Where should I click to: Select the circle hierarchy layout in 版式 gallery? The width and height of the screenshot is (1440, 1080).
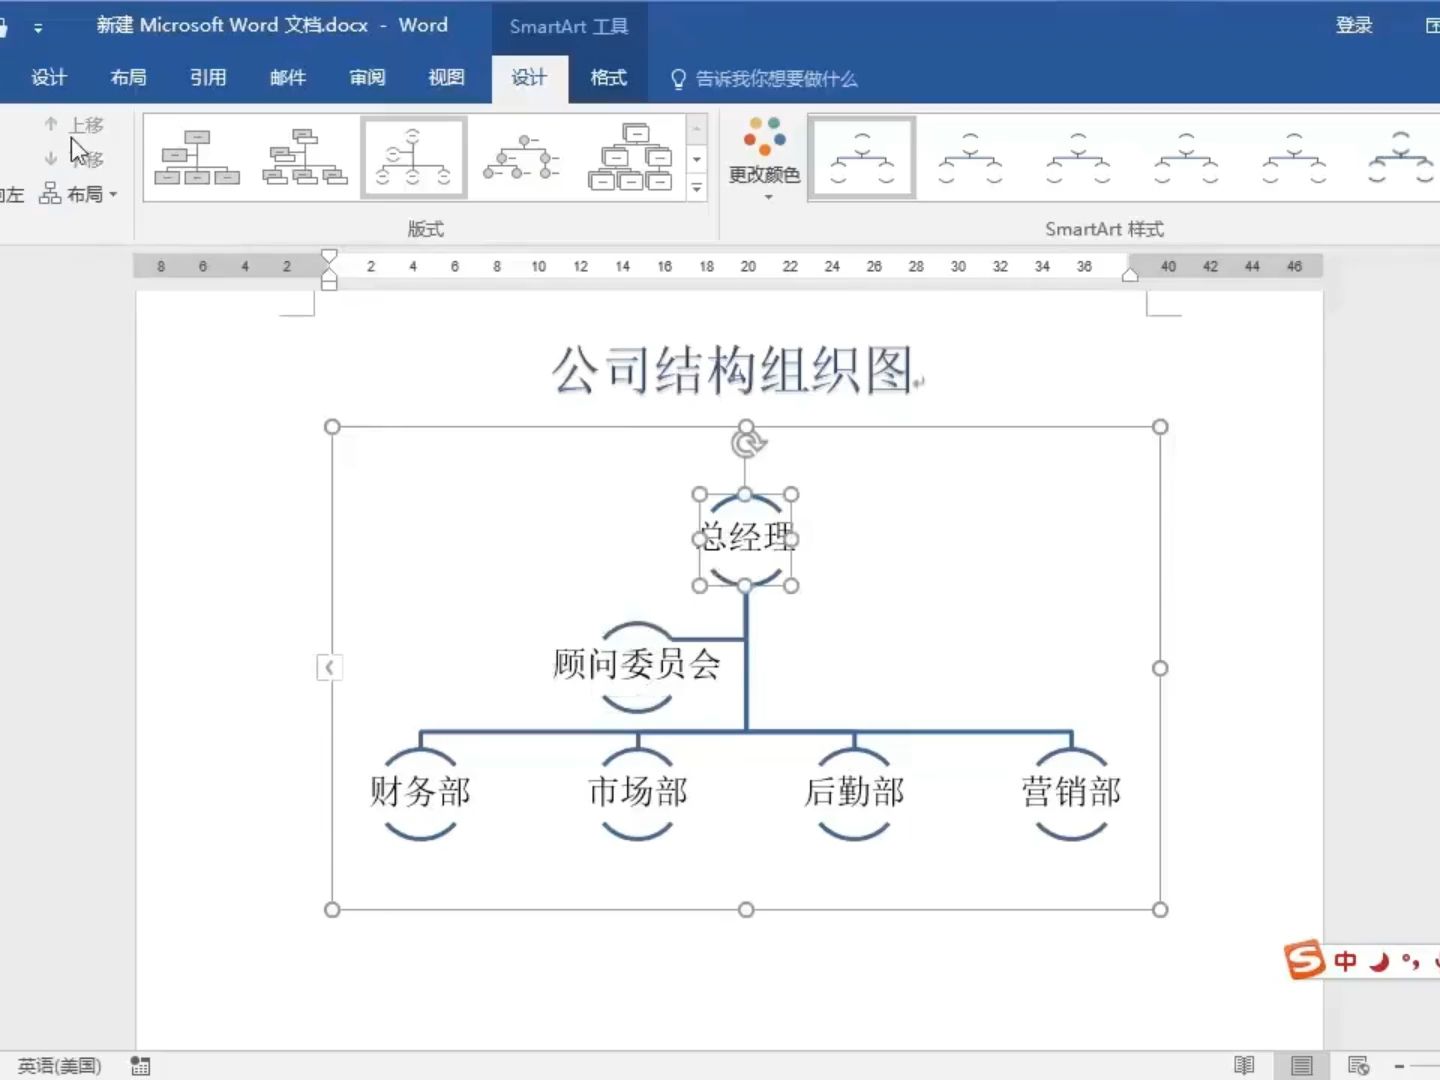coord(413,157)
